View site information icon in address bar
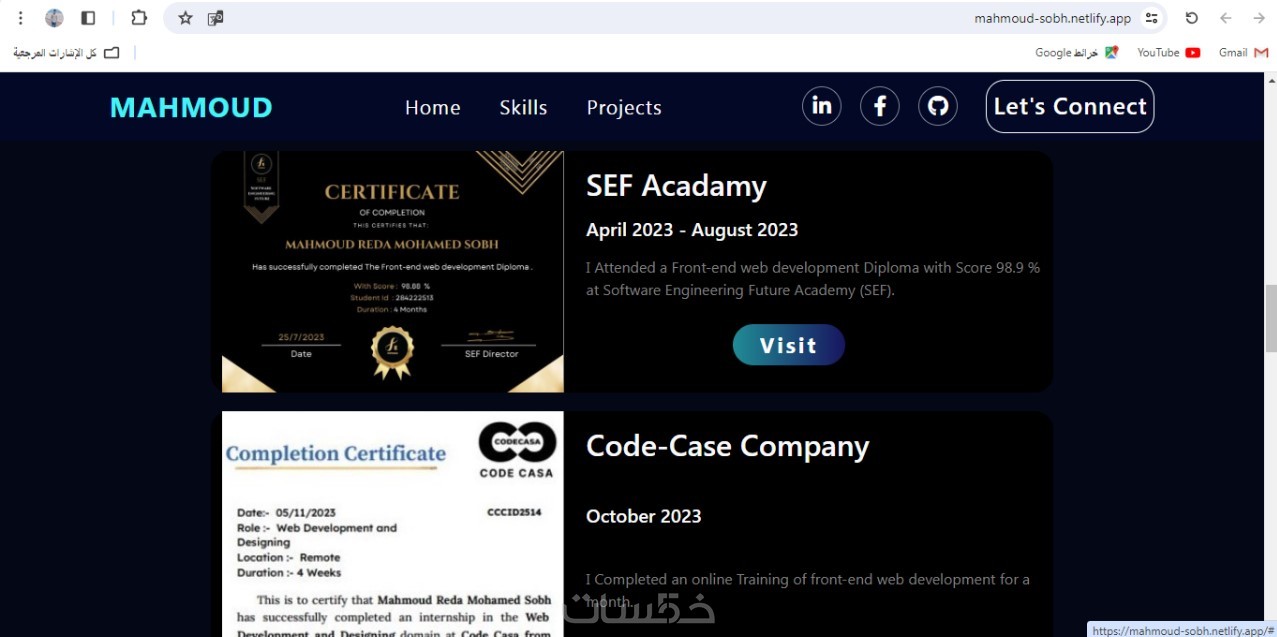 click(1152, 18)
